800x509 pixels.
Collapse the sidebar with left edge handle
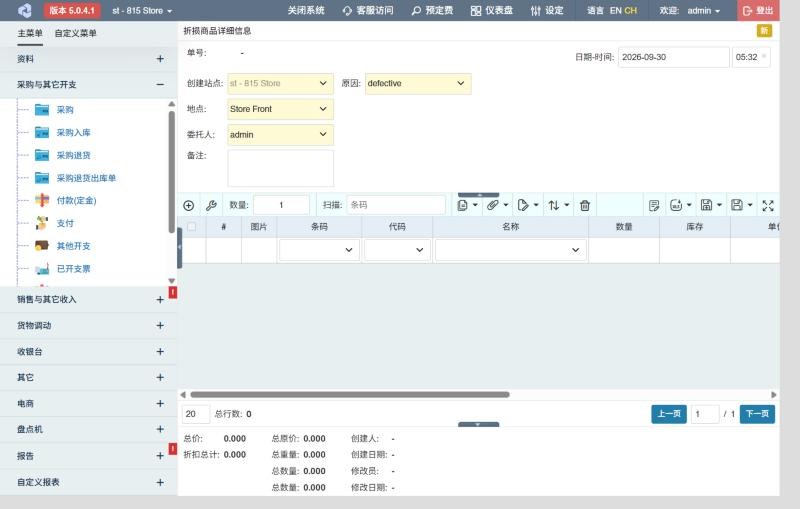[180, 248]
